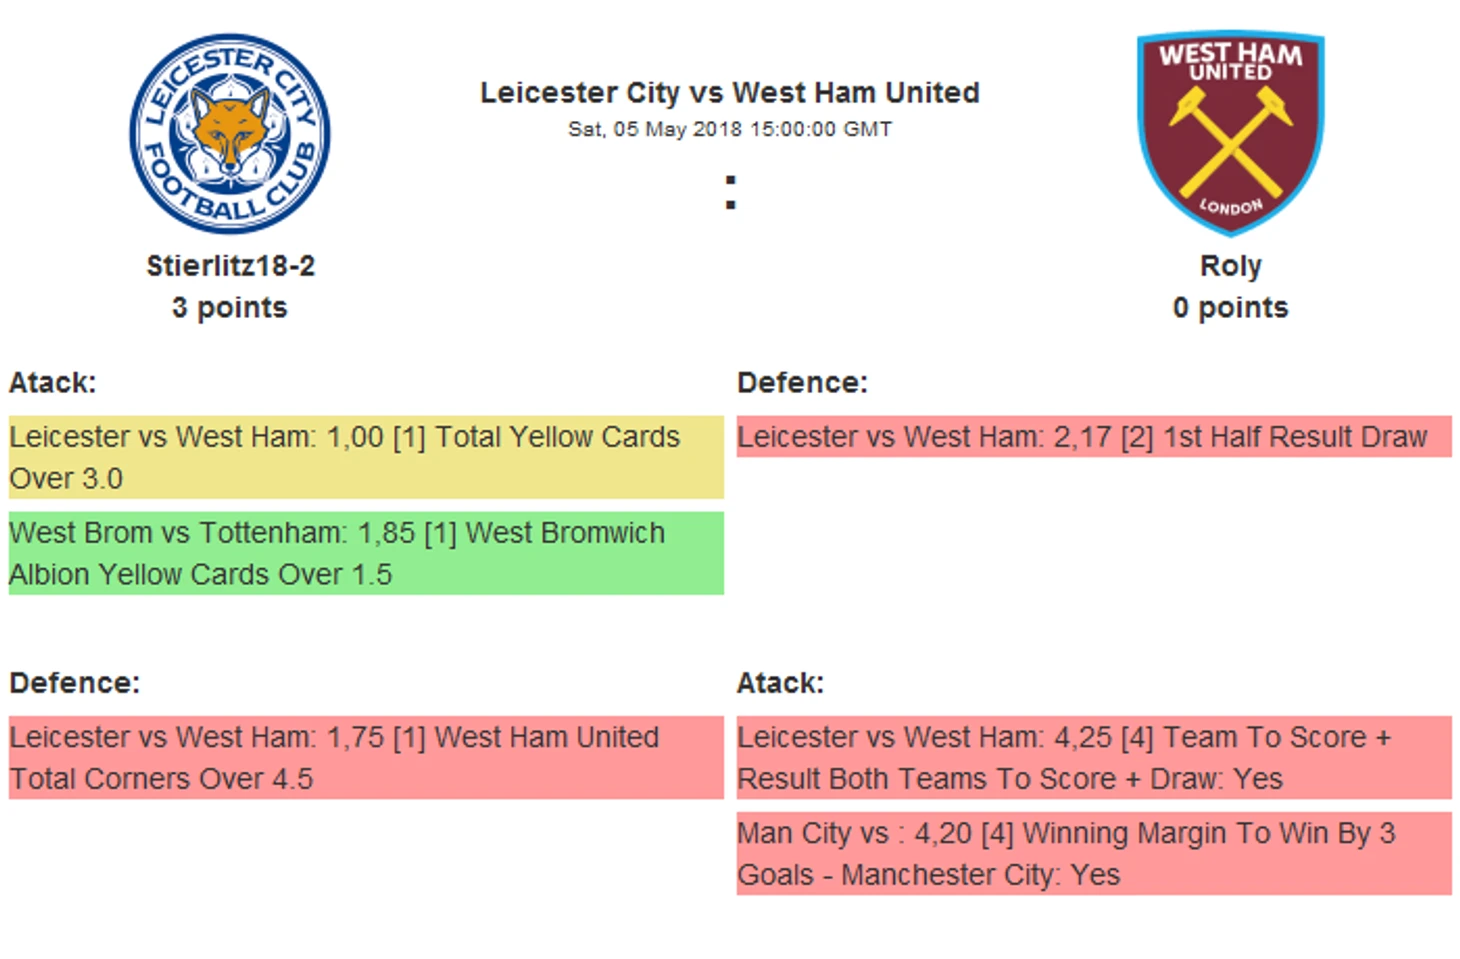Viewport: 1460px width, 959px height.
Task: Click the right Defence heading
Action: point(802,383)
